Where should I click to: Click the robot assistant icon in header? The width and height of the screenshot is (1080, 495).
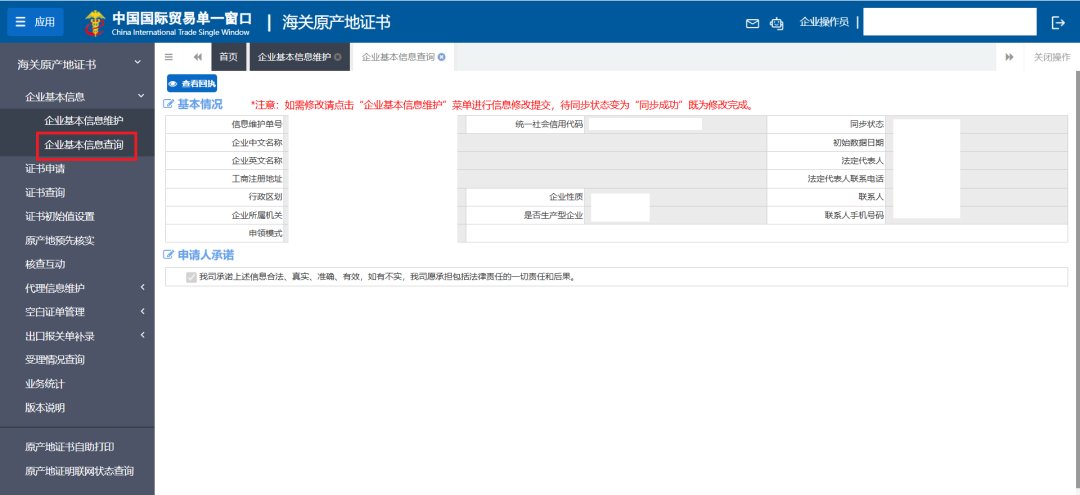click(777, 23)
